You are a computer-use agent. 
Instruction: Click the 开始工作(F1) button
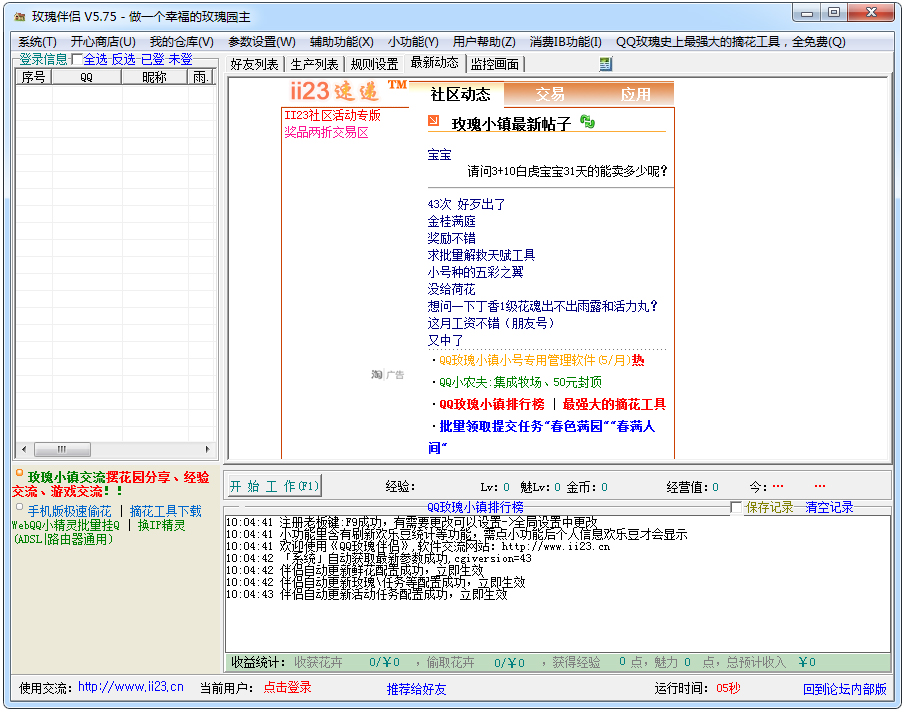[x=274, y=486]
